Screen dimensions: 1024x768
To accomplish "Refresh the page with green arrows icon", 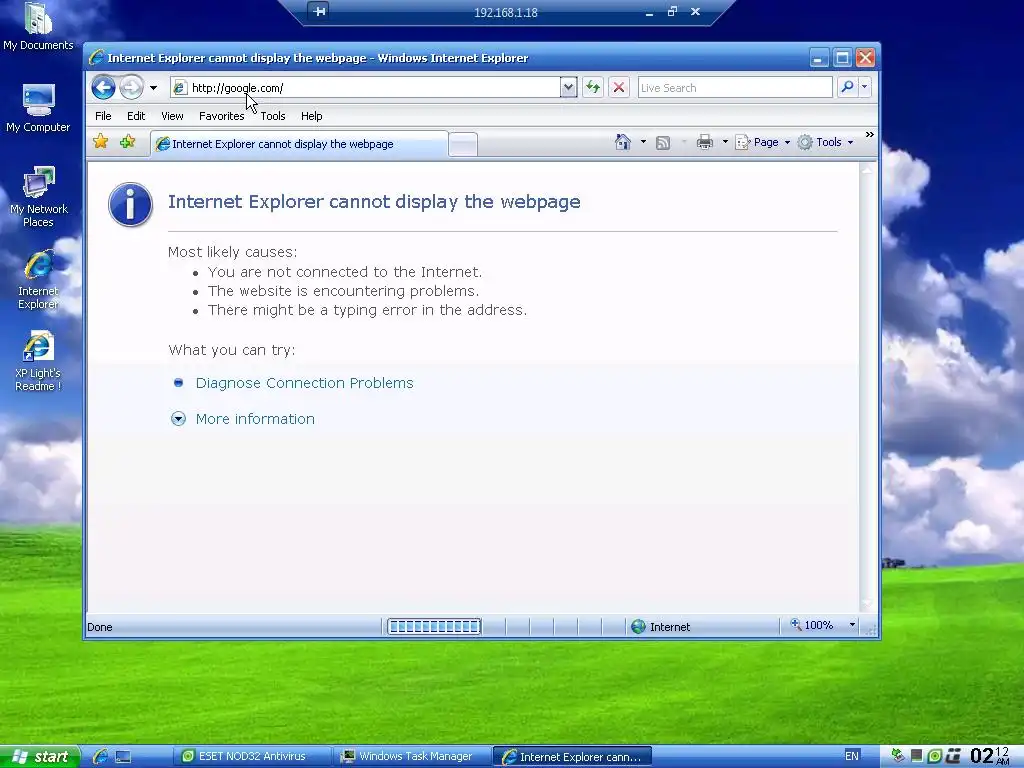I will pyautogui.click(x=592, y=88).
